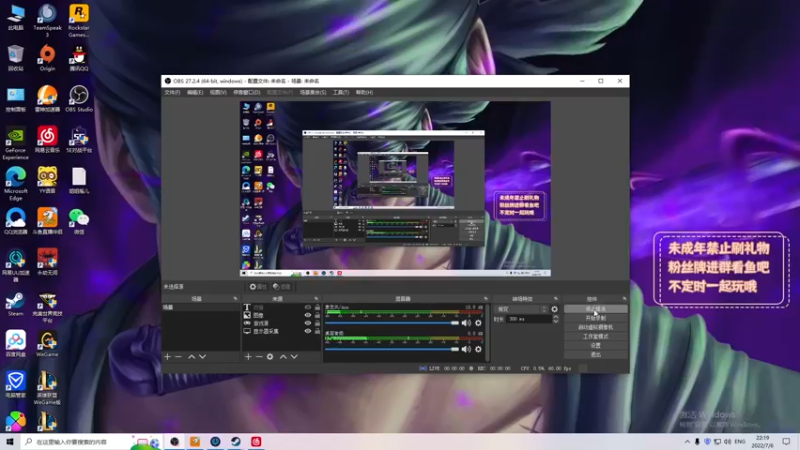
Task: Remove the selected scene with the minus icon
Action: 178,357
